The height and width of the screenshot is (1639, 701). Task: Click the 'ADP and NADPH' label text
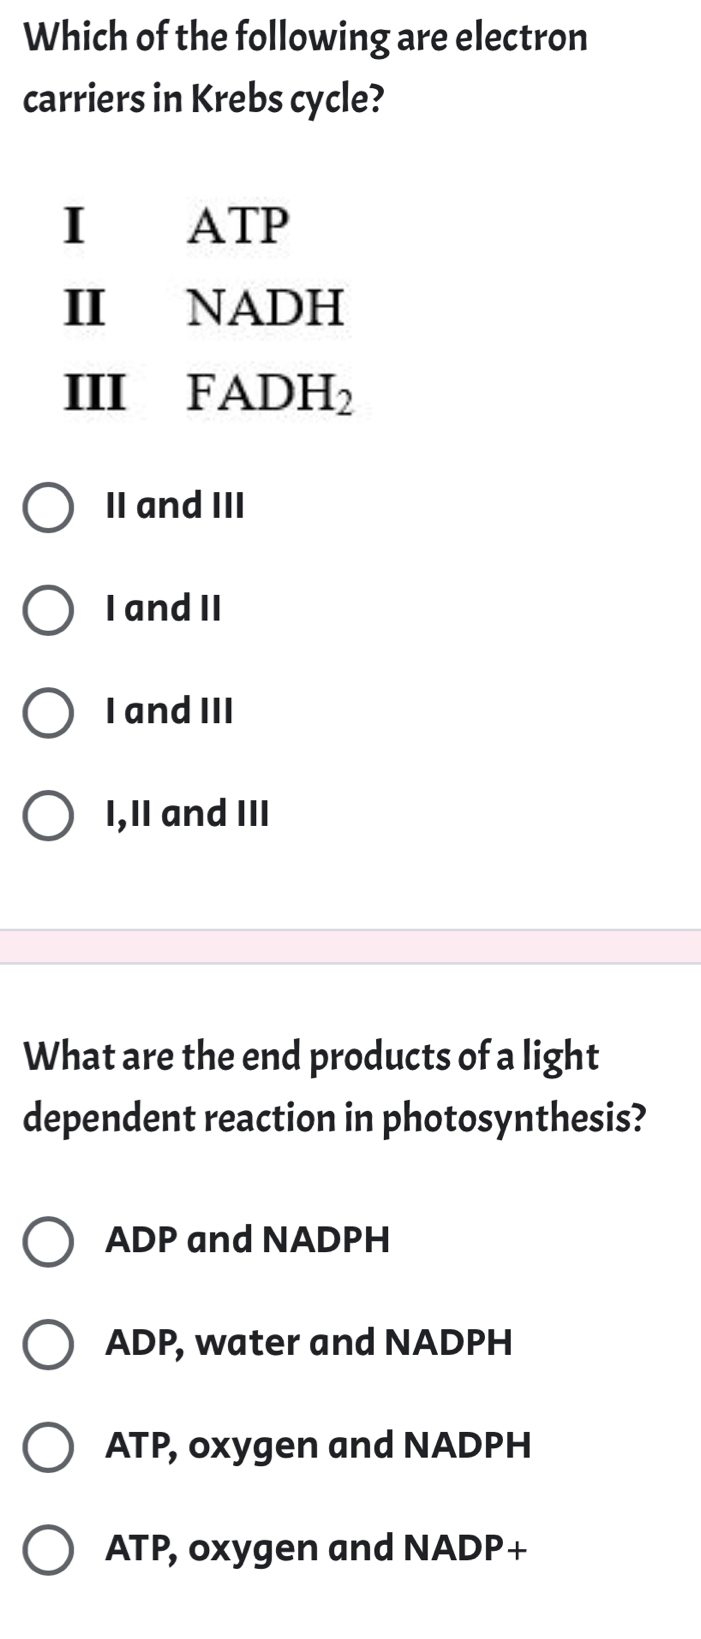247,1241
